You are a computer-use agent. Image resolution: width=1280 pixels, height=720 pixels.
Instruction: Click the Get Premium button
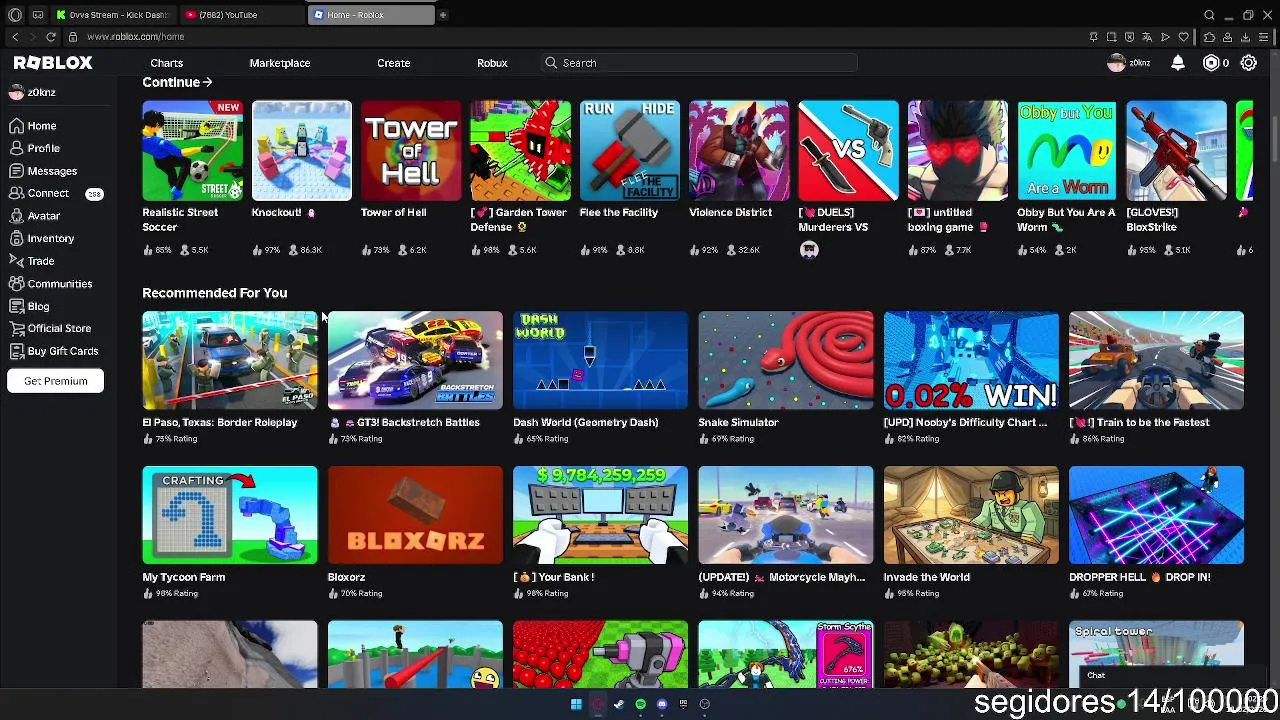click(x=55, y=381)
